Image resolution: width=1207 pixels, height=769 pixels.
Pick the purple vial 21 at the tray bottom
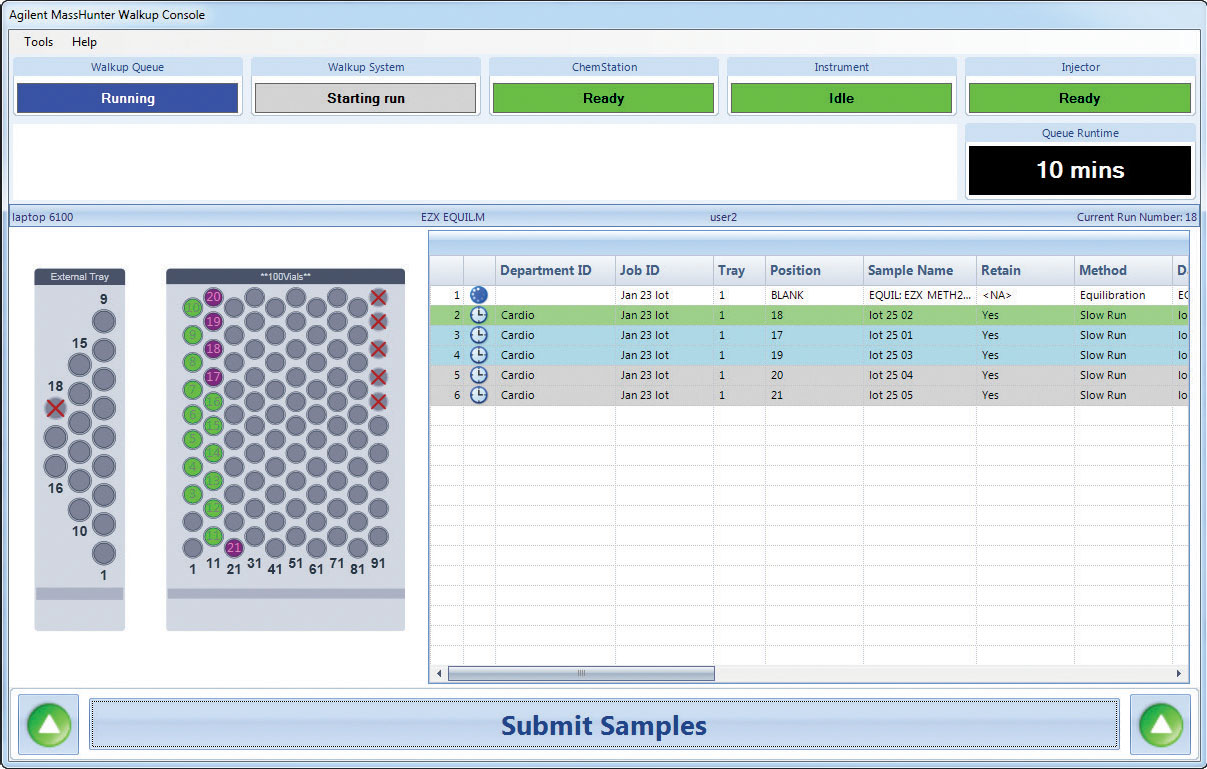coord(234,547)
